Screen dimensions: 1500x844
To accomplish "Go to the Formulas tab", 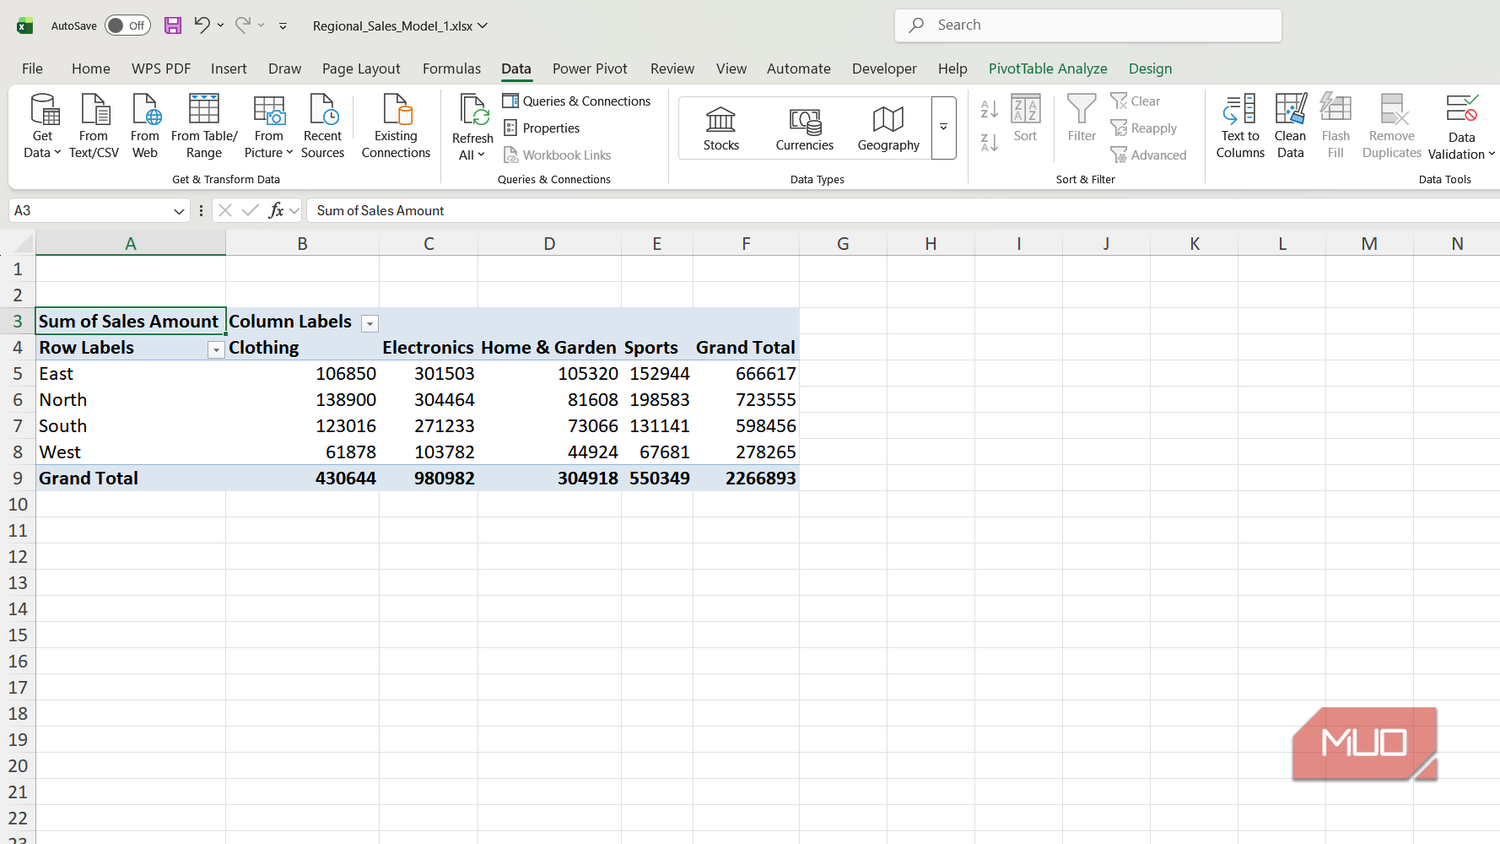I will (x=451, y=68).
